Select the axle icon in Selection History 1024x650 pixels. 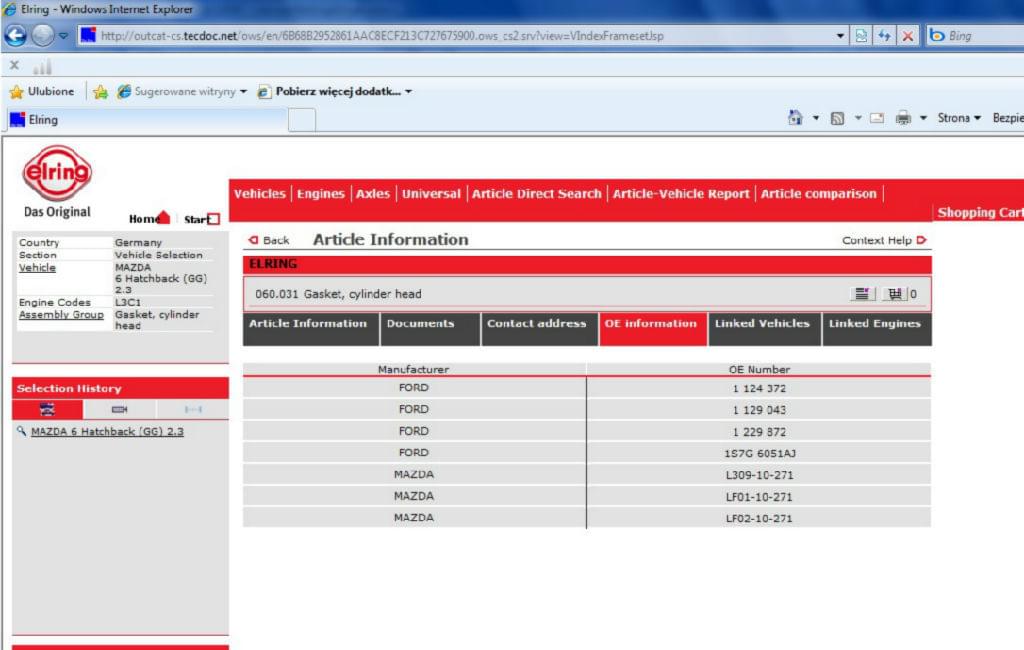(x=193, y=410)
